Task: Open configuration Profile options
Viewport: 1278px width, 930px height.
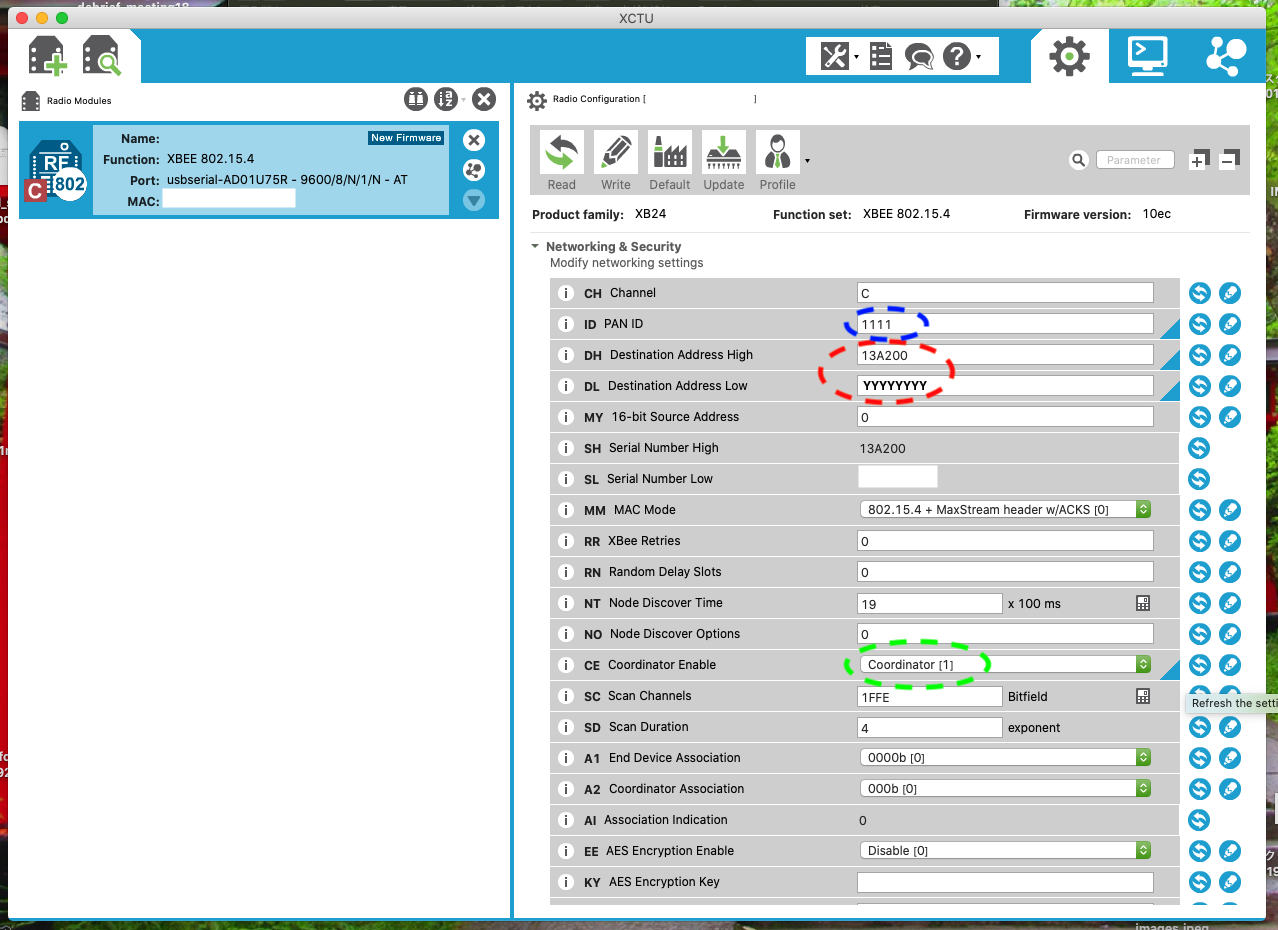Action: point(778,161)
